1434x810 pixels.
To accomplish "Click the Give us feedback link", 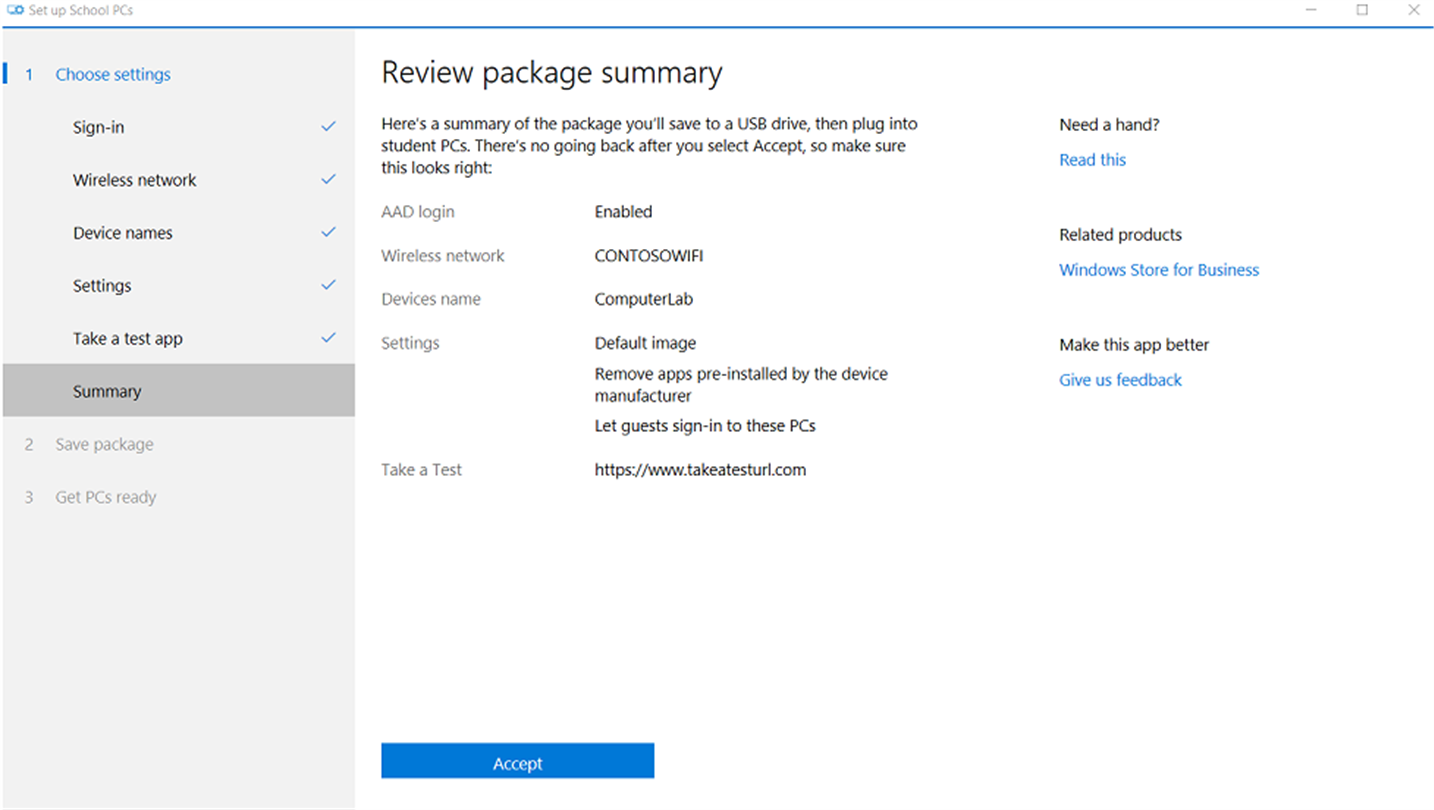I will 1120,380.
